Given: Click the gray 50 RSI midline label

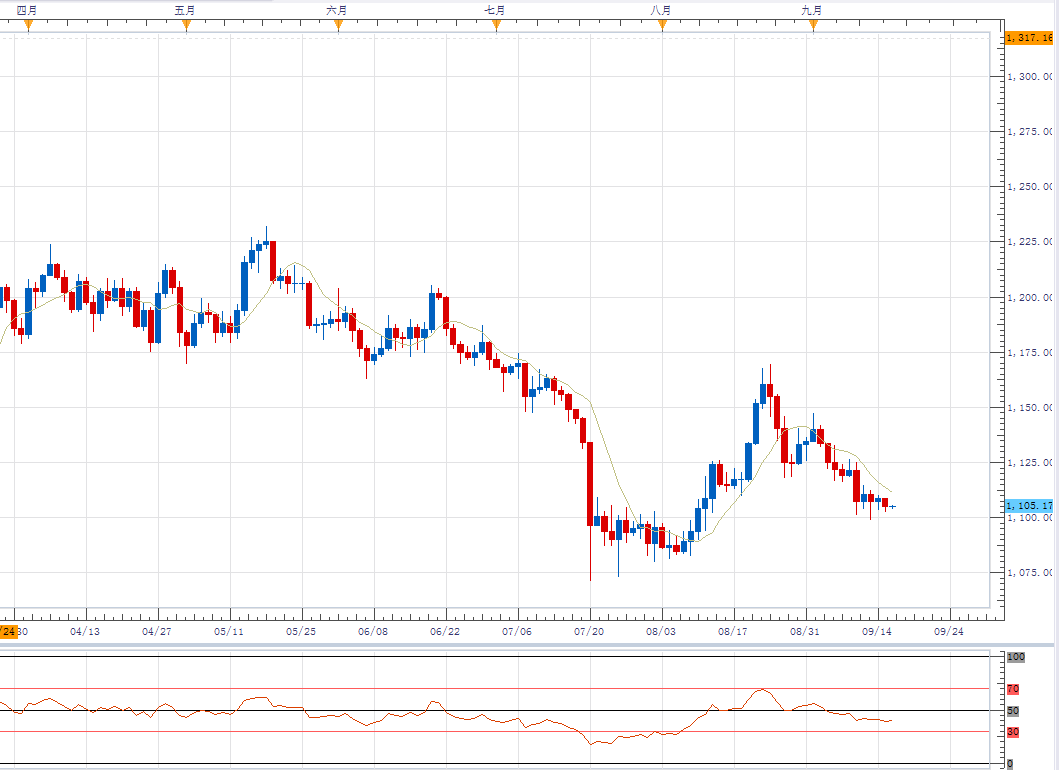Looking at the screenshot, I should click(1013, 711).
